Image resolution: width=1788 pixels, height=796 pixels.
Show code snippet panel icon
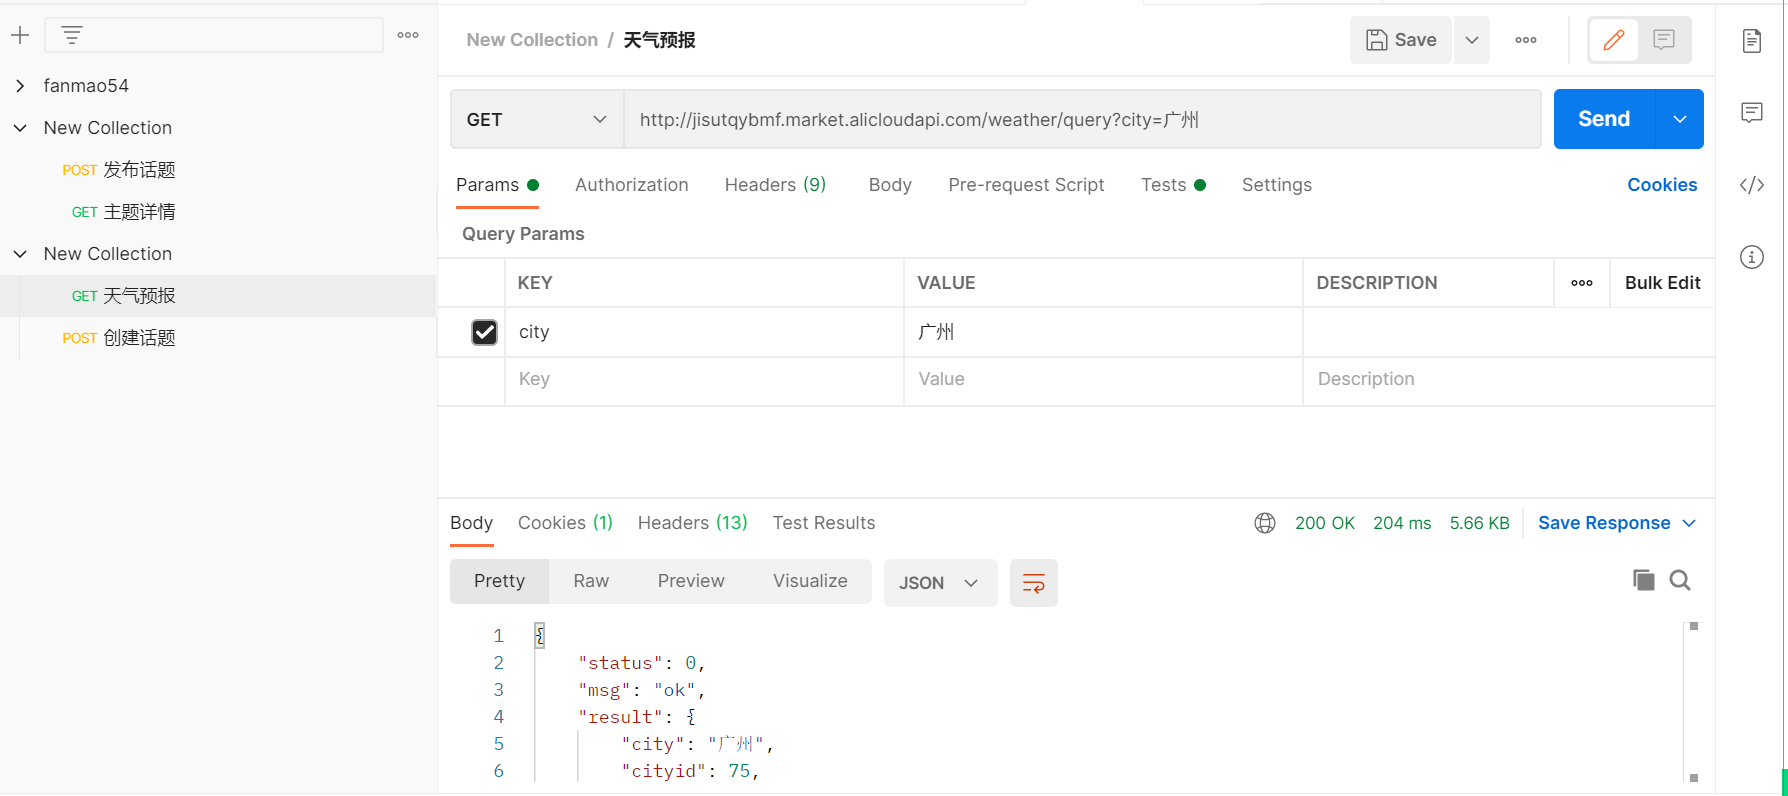coord(1752,185)
